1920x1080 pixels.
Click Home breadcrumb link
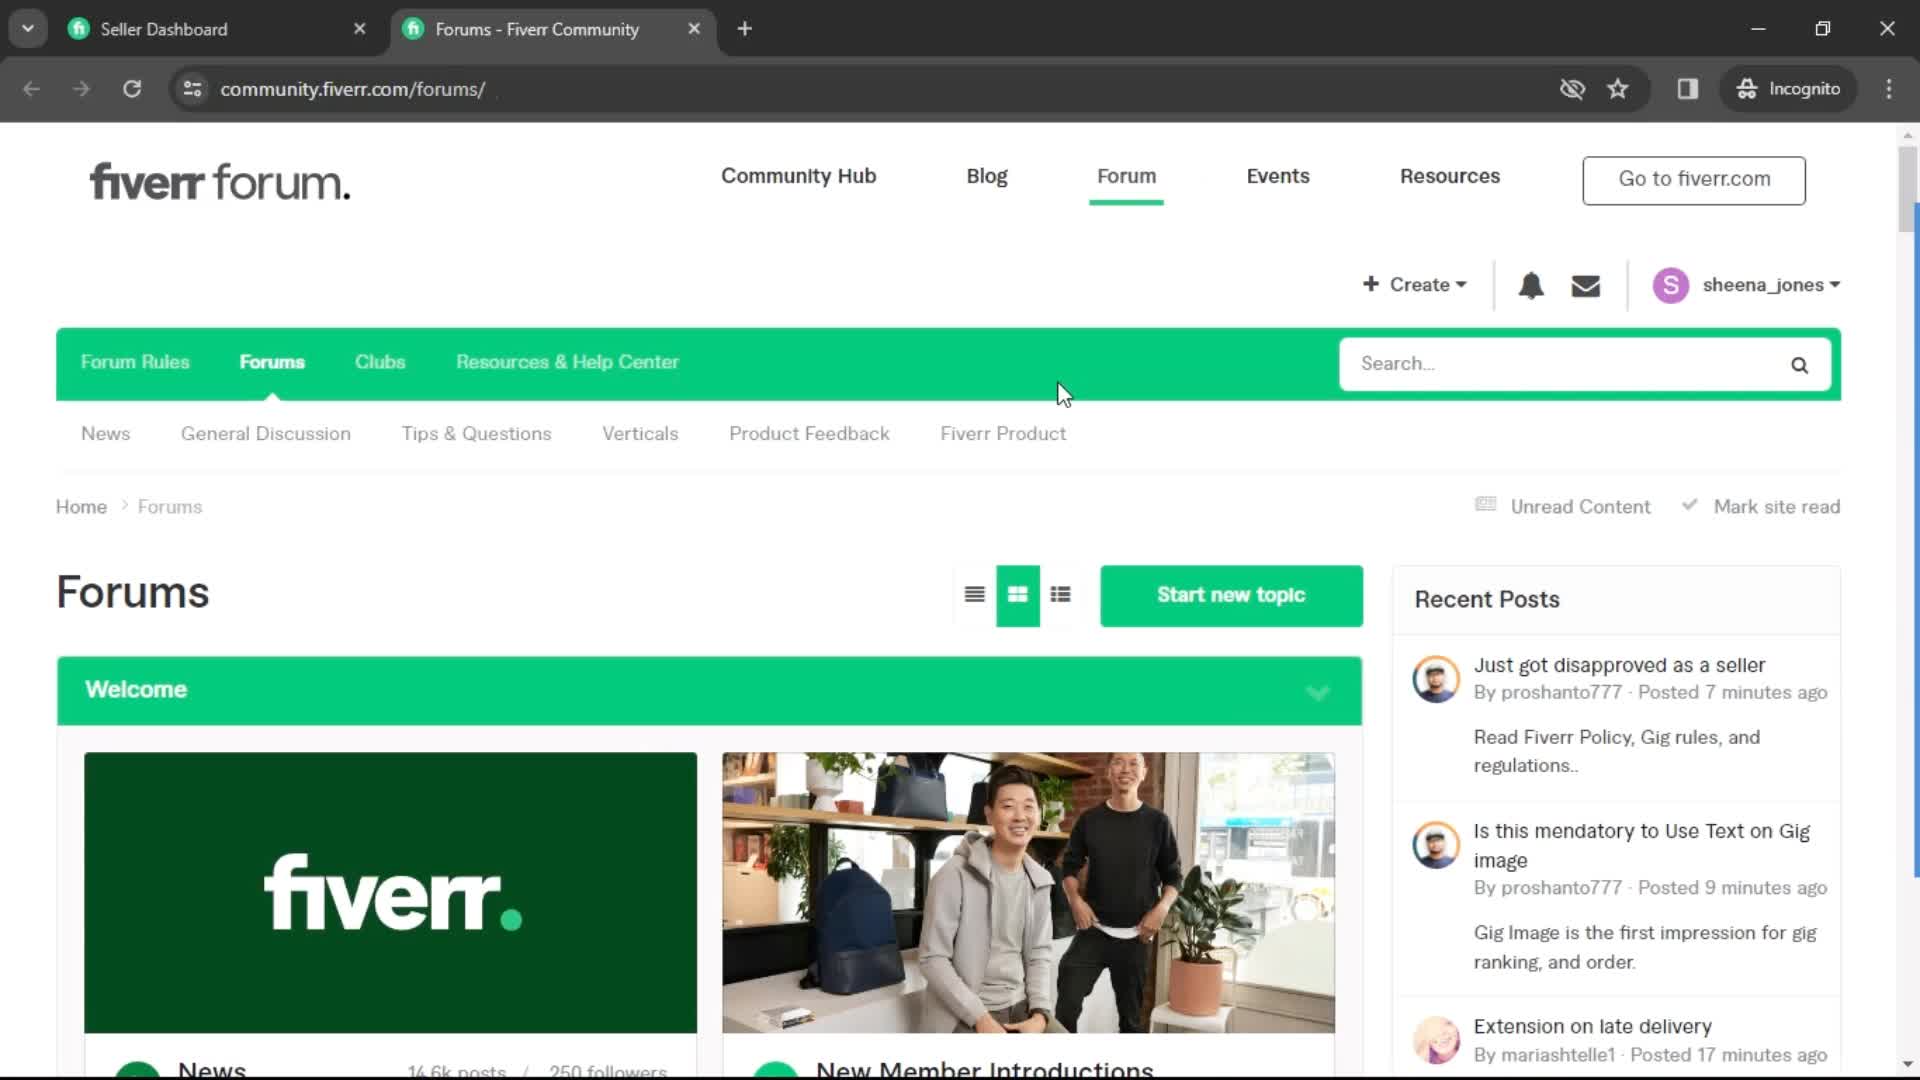81,507
